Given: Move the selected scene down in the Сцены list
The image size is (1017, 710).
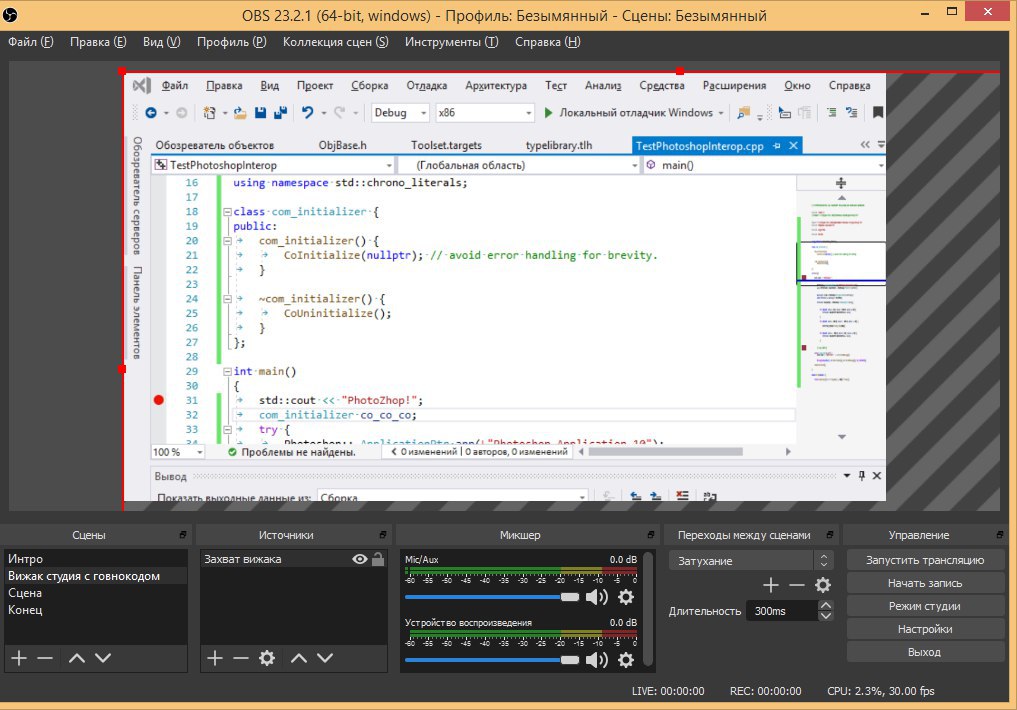Looking at the screenshot, I should (x=103, y=658).
